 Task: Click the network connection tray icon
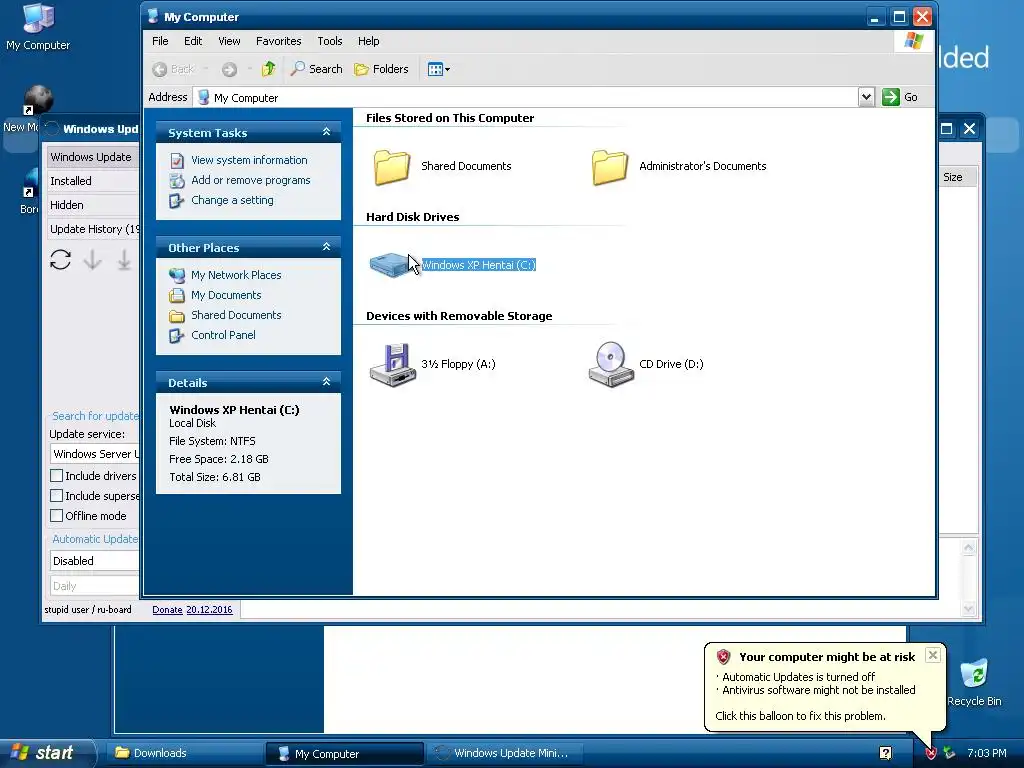(950, 754)
